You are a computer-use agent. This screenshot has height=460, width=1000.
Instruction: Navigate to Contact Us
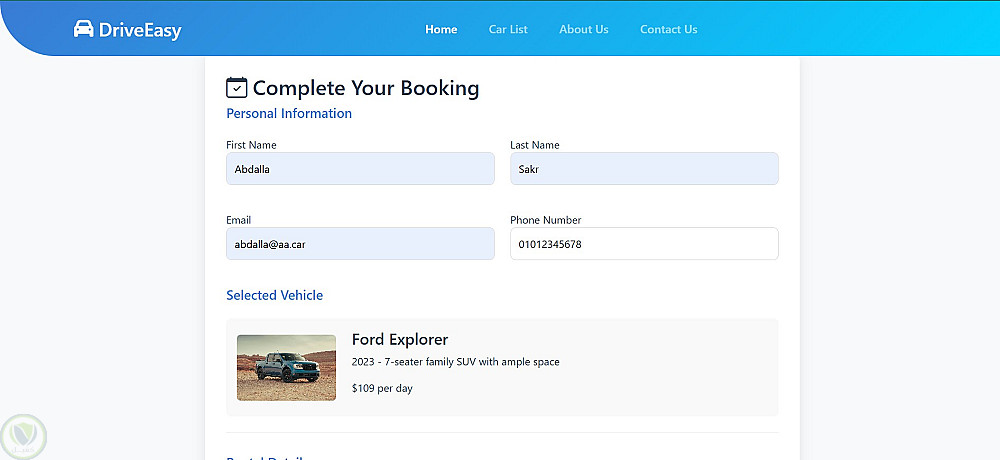click(668, 29)
